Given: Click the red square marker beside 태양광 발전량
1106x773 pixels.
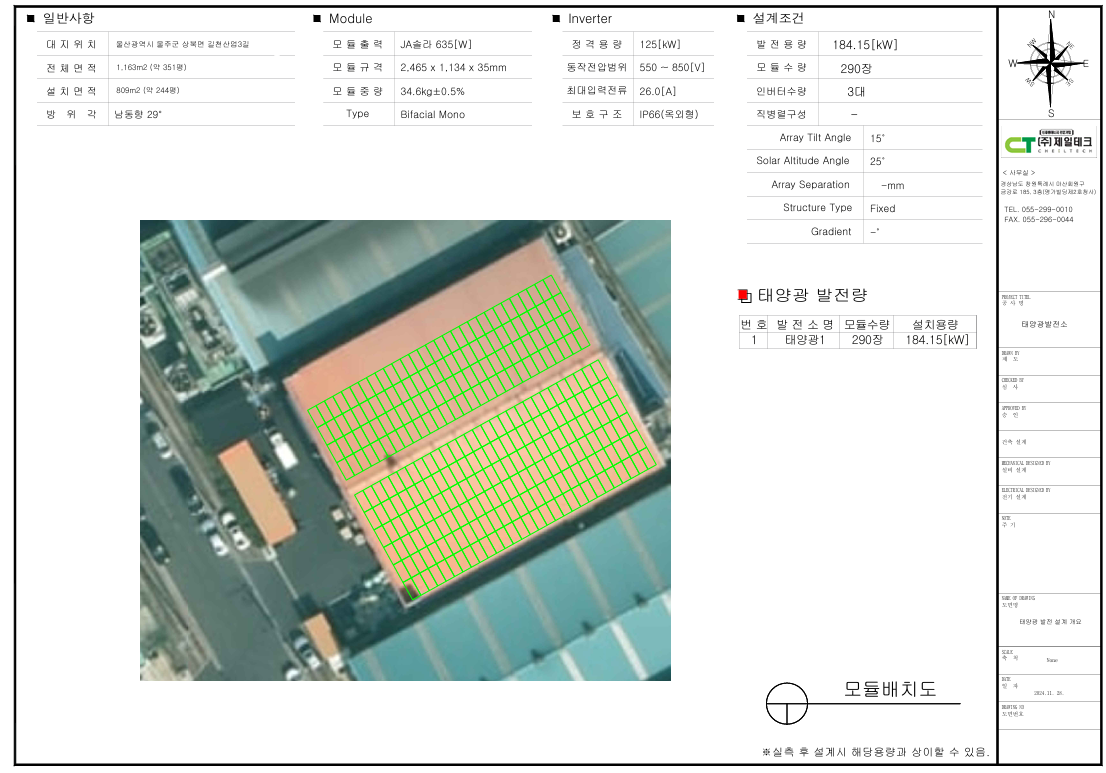Looking at the screenshot, I should pos(744,296).
